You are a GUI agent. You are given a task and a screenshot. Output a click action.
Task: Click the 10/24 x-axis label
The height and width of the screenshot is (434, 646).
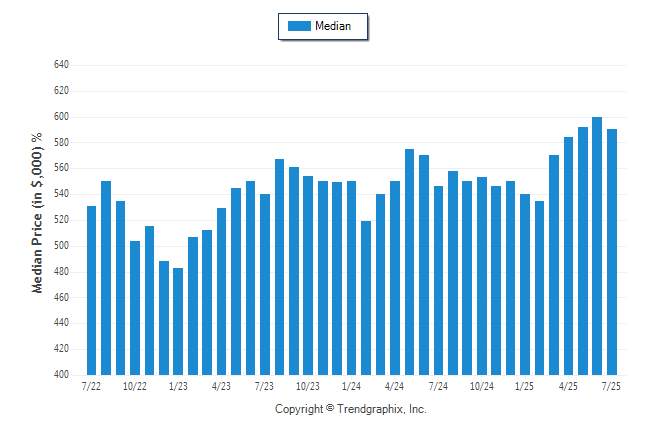click(482, 386)
